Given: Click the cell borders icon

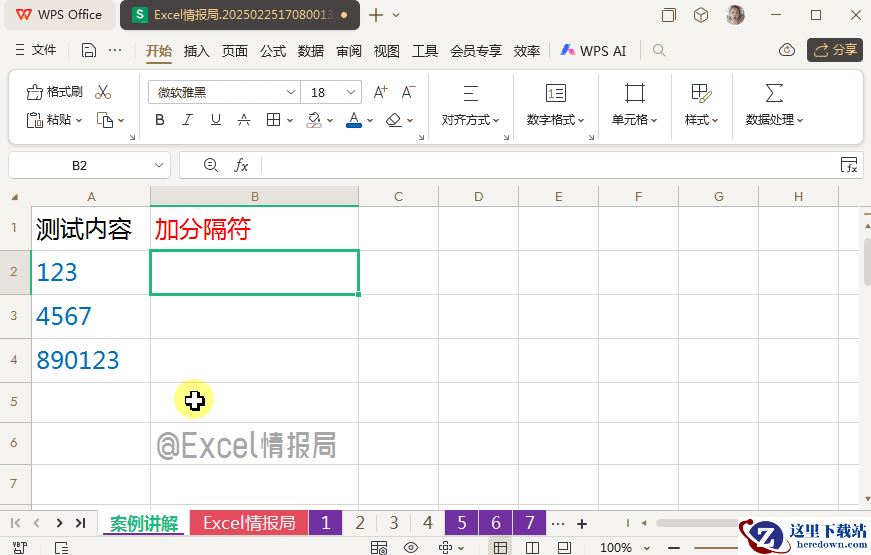Looking at the screenshot, I should (273, 119).
